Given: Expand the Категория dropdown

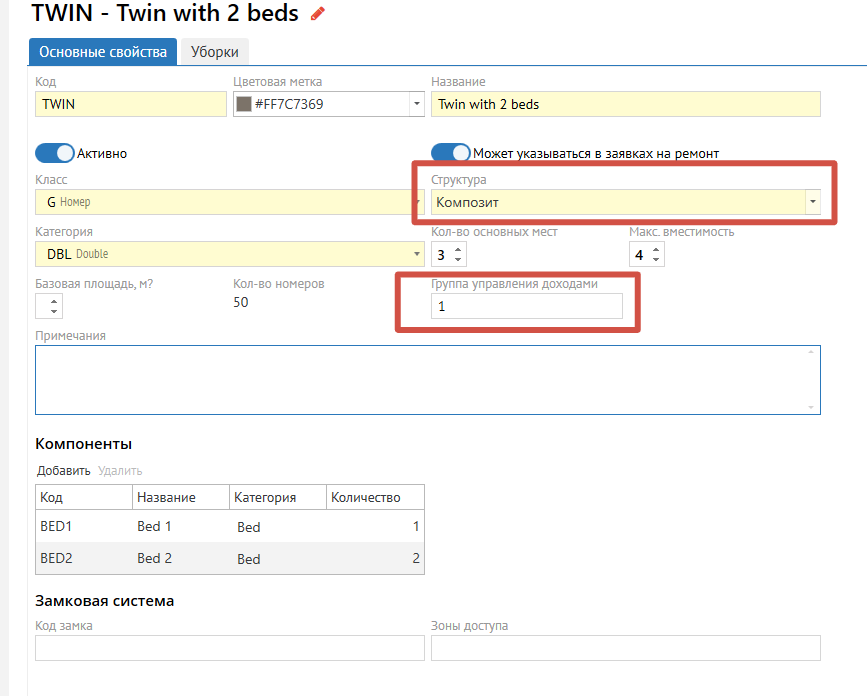Looking at the screenshot, I should pos(417,254).
